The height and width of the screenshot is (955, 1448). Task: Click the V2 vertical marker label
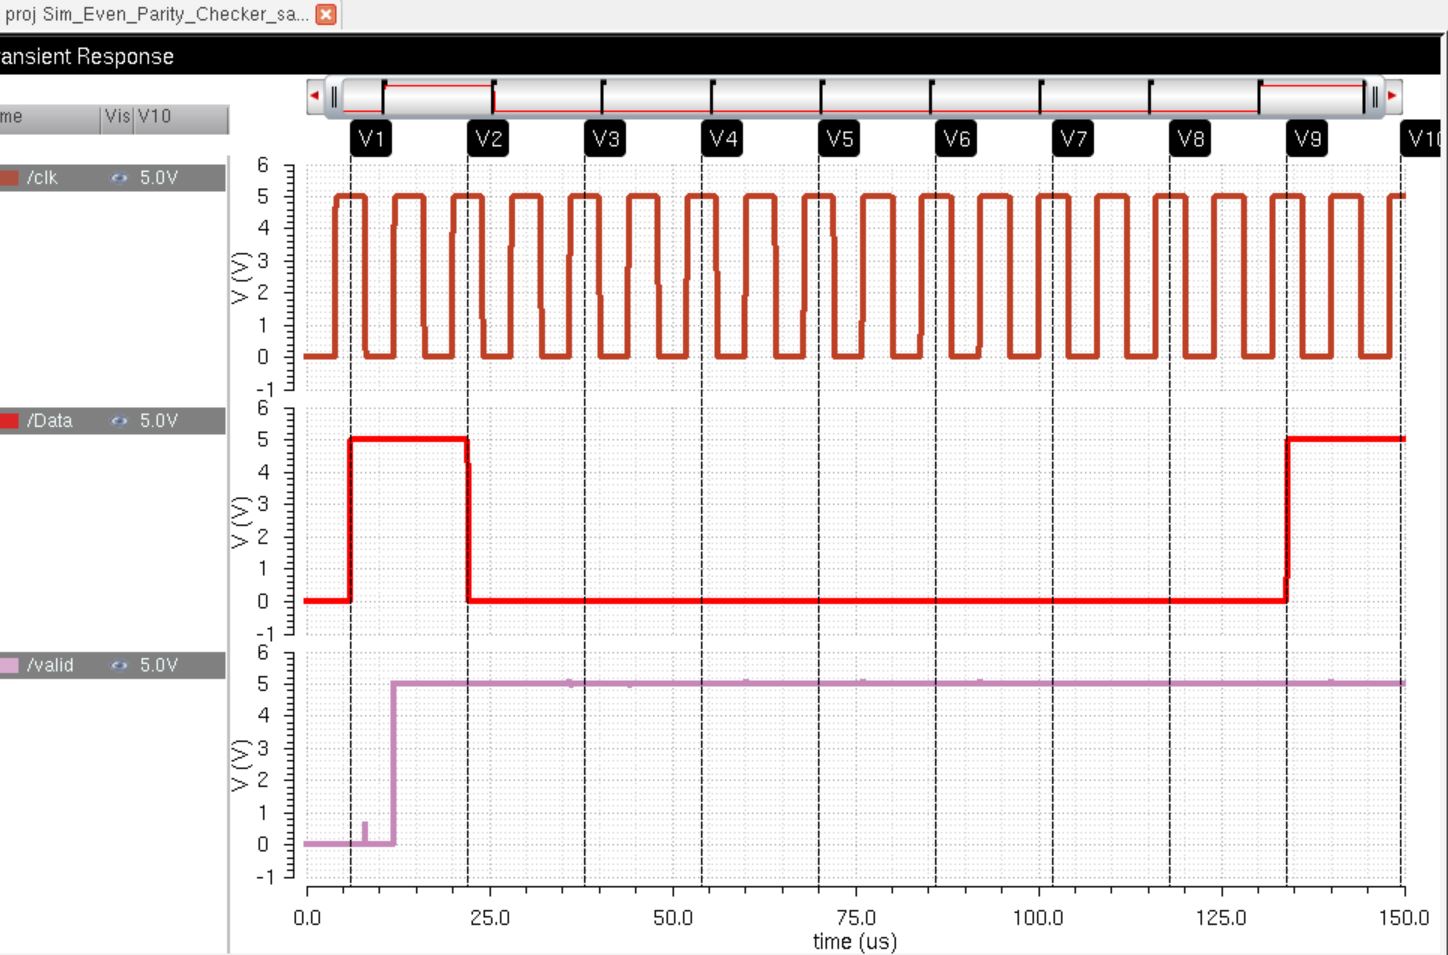click(x=488, y=139)
